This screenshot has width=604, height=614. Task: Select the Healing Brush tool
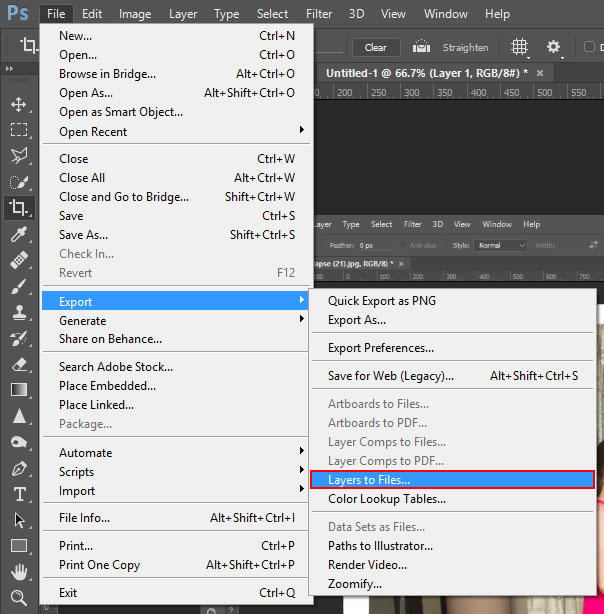(18, 260)
